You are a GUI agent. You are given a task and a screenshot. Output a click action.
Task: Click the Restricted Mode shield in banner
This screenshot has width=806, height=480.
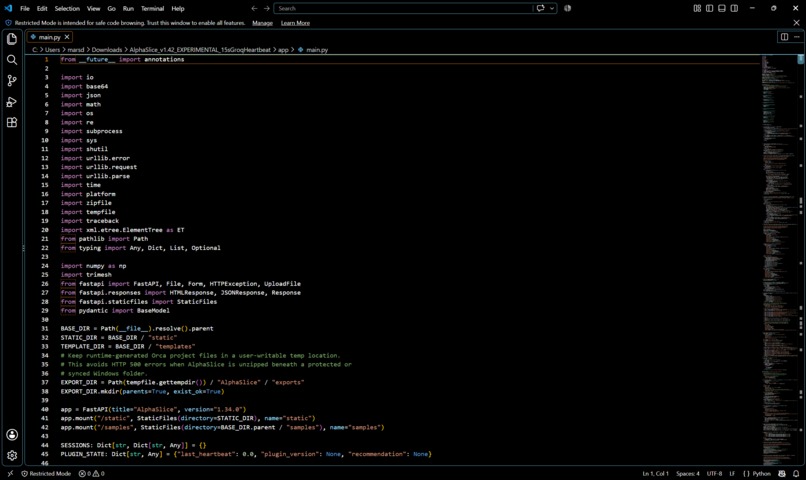pyautogui.click(x=8, y=23)
